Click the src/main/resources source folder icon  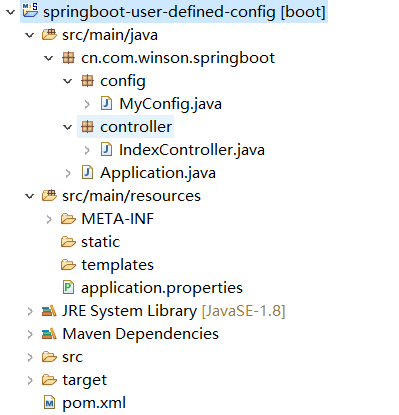pyautogui.click(x=49, y=195)
